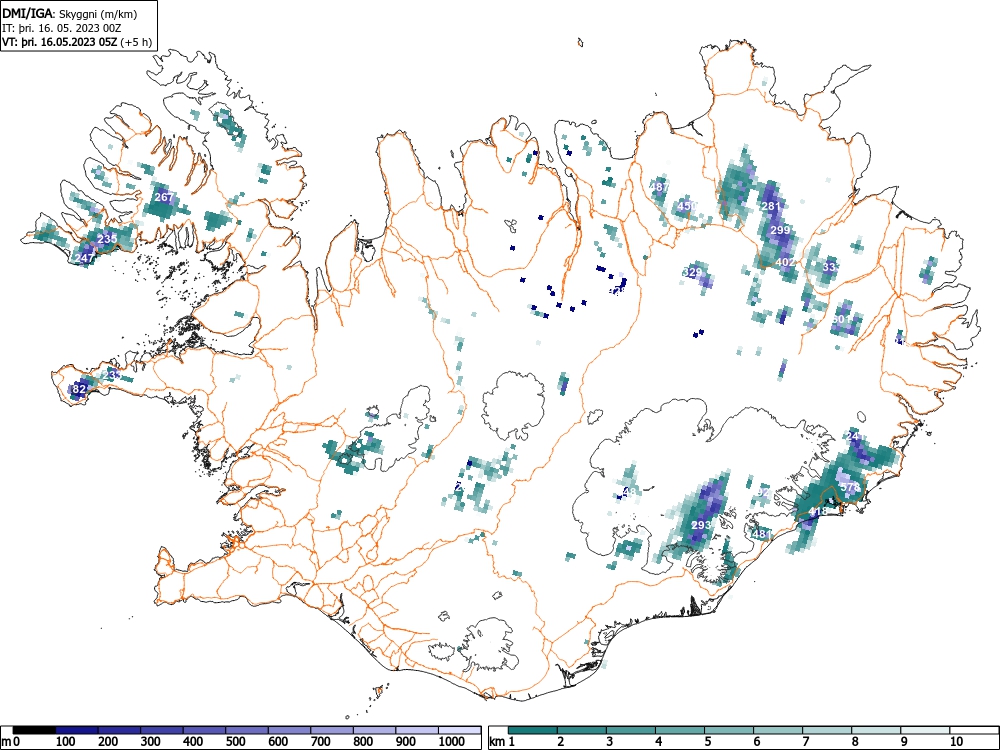The width and height of the screenshot is (1000, 750).
Task: Select the '299' visibility value on the map
Action: click(x=781, y=230)
